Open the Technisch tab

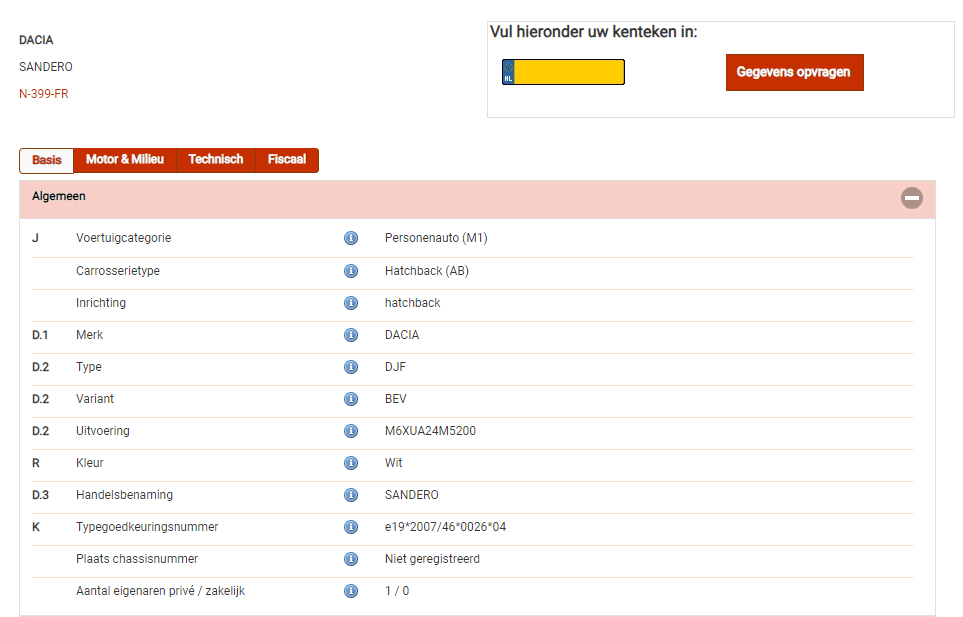[215, 160]
